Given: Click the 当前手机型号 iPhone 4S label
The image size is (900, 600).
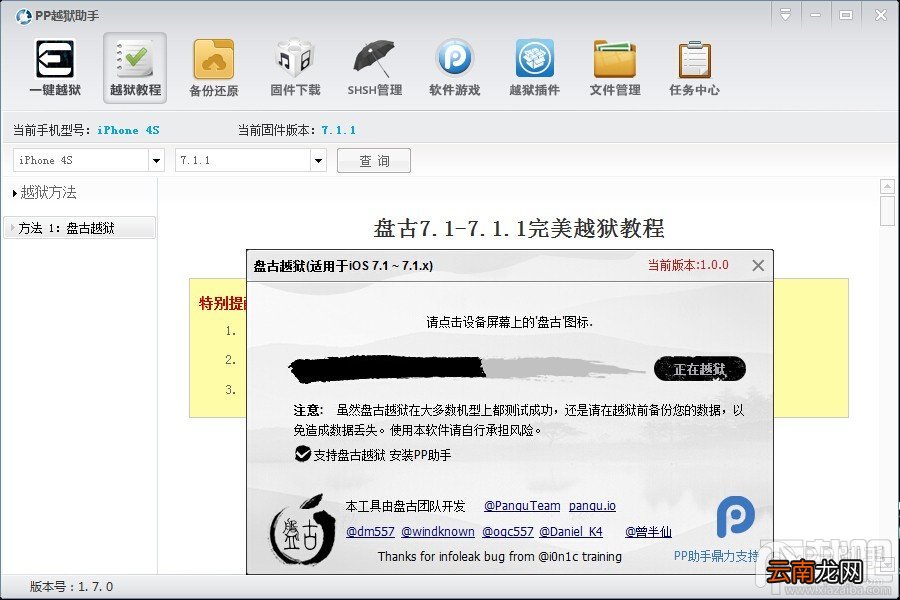Looking at the screenshot, I should click(86, 130).
